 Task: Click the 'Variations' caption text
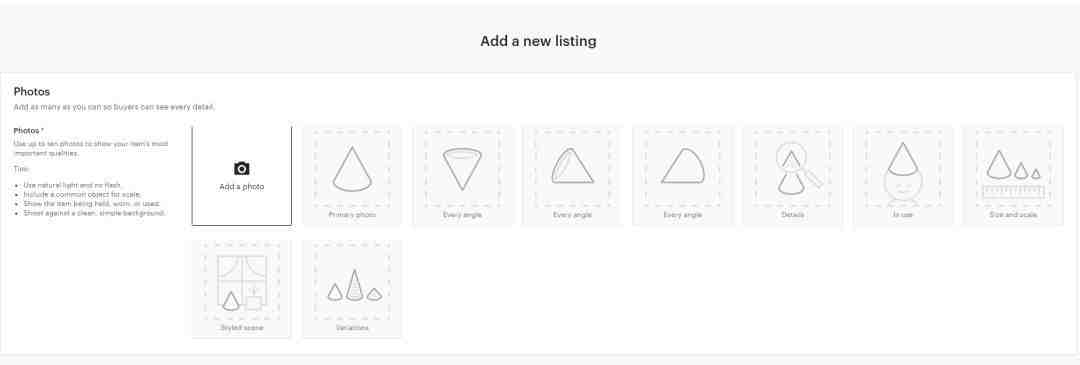tap(352, 328)
